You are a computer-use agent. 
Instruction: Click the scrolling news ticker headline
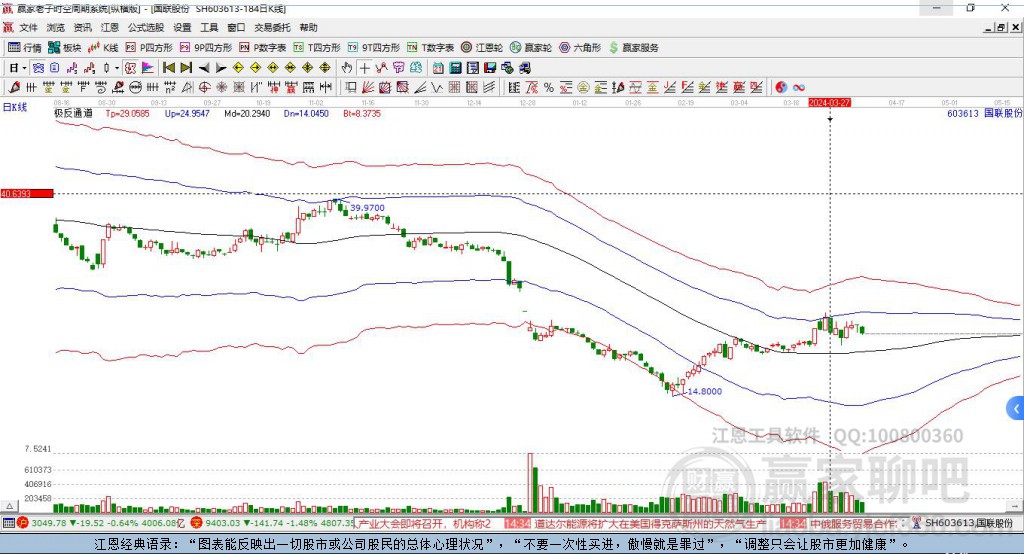pyautogui.click(x=630, y=523)
